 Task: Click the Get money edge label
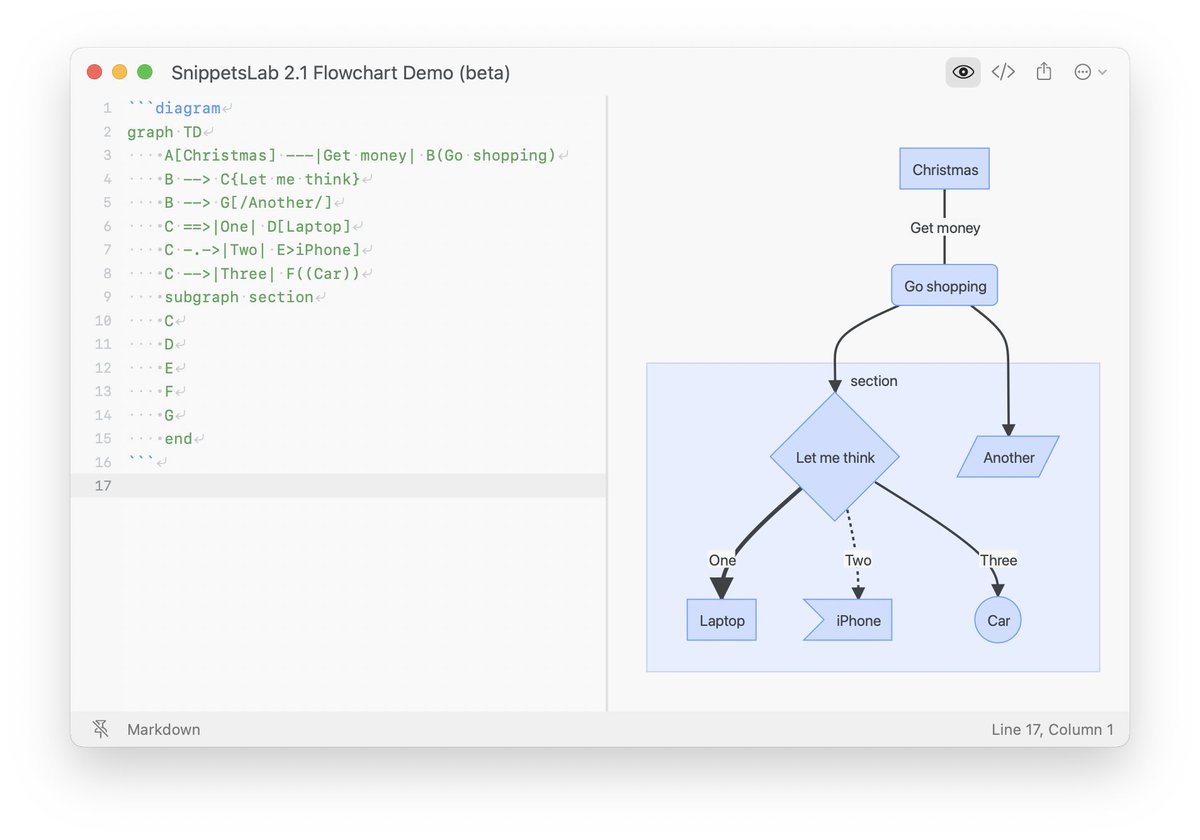945,228
